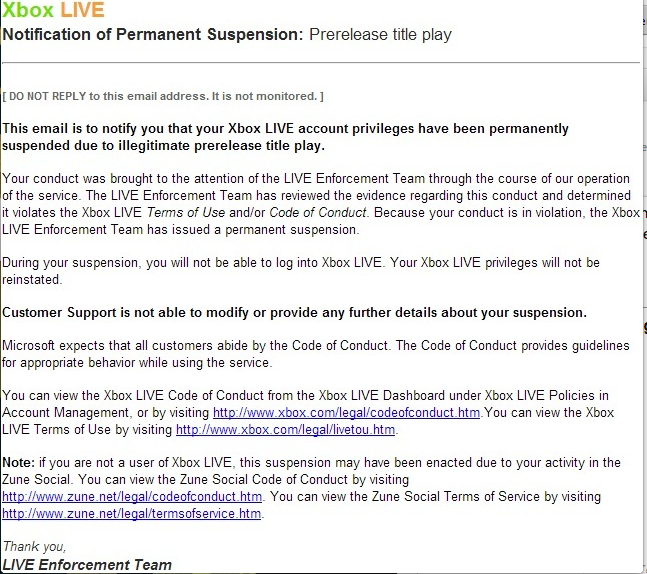Click the "Notification of Permanent Suspension" heading
The width and height of the screenshot is (647, 574).
point(152,35)
